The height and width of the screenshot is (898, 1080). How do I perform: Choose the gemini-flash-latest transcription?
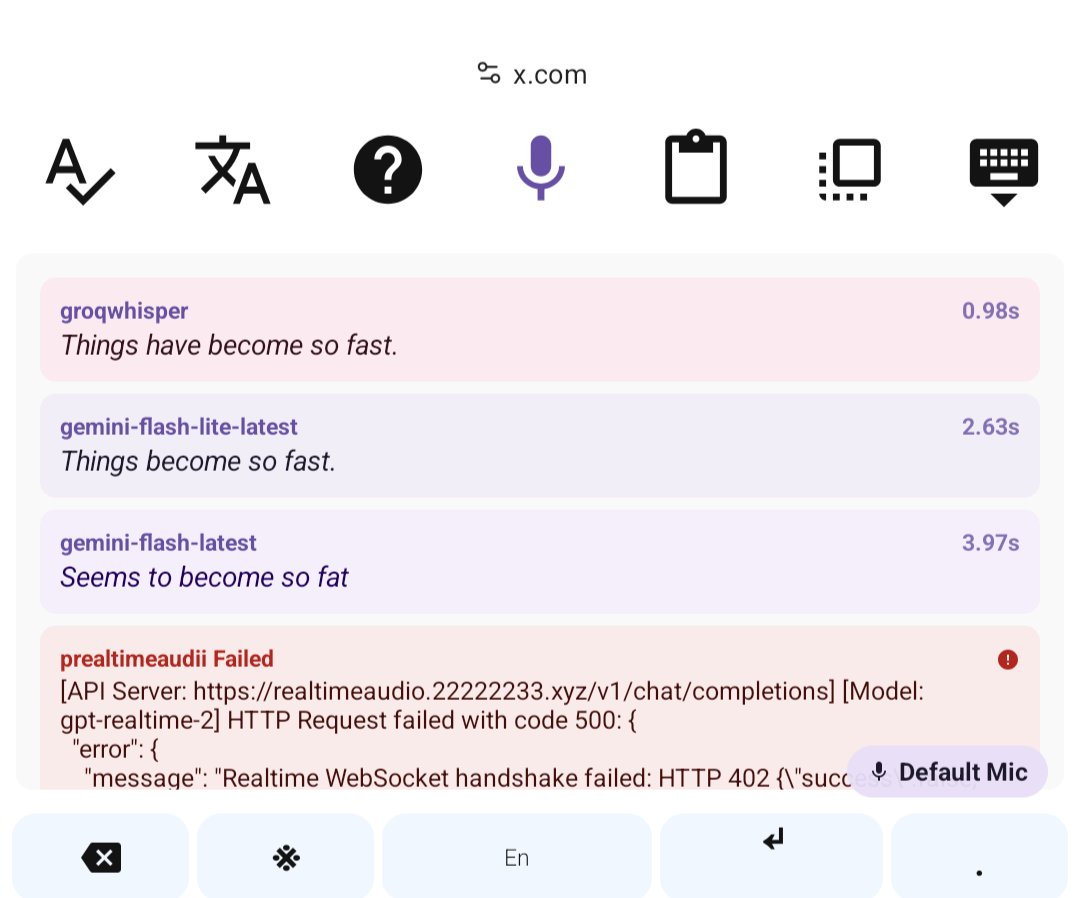(x=540, y=561)
